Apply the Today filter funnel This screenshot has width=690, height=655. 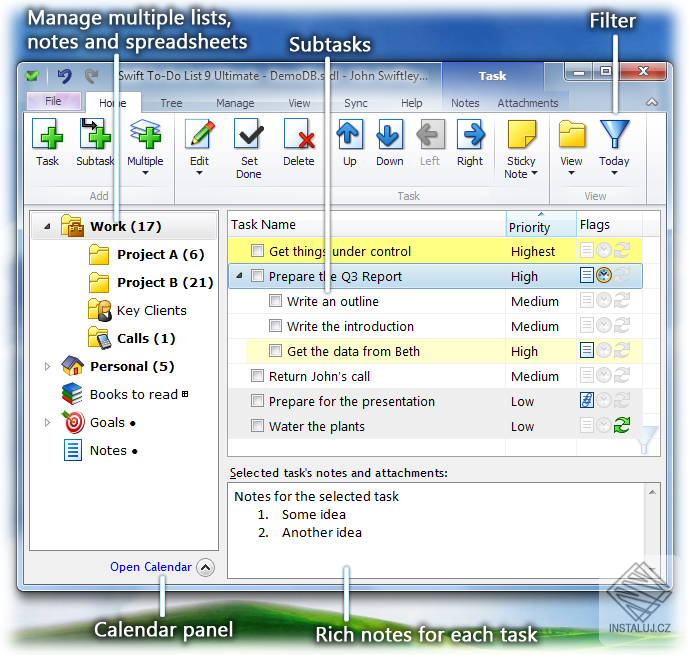pyautogui.click(x=615, y=134)
